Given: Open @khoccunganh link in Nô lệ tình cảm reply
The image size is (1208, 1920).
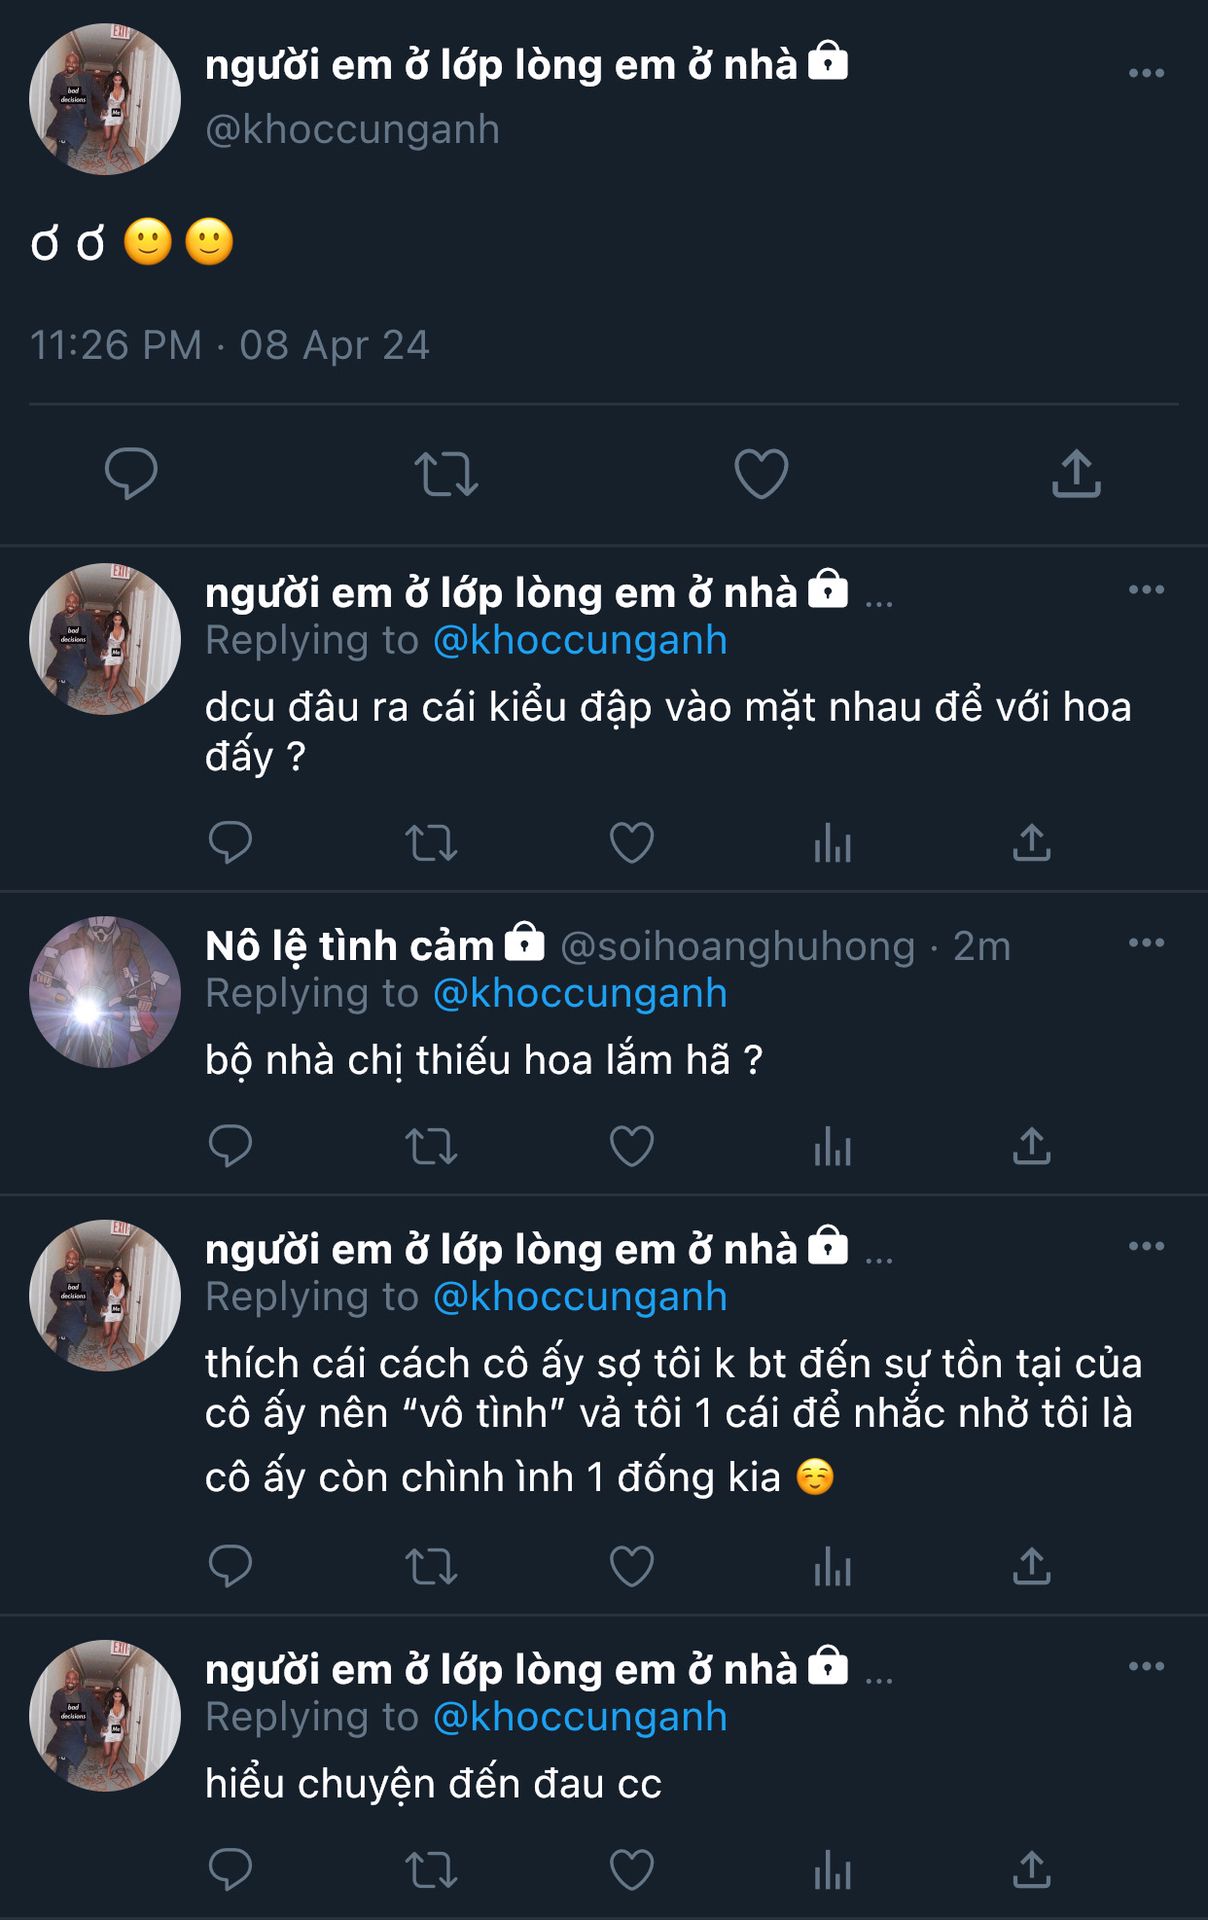Looking at the screenshot, I should point(580,994).
